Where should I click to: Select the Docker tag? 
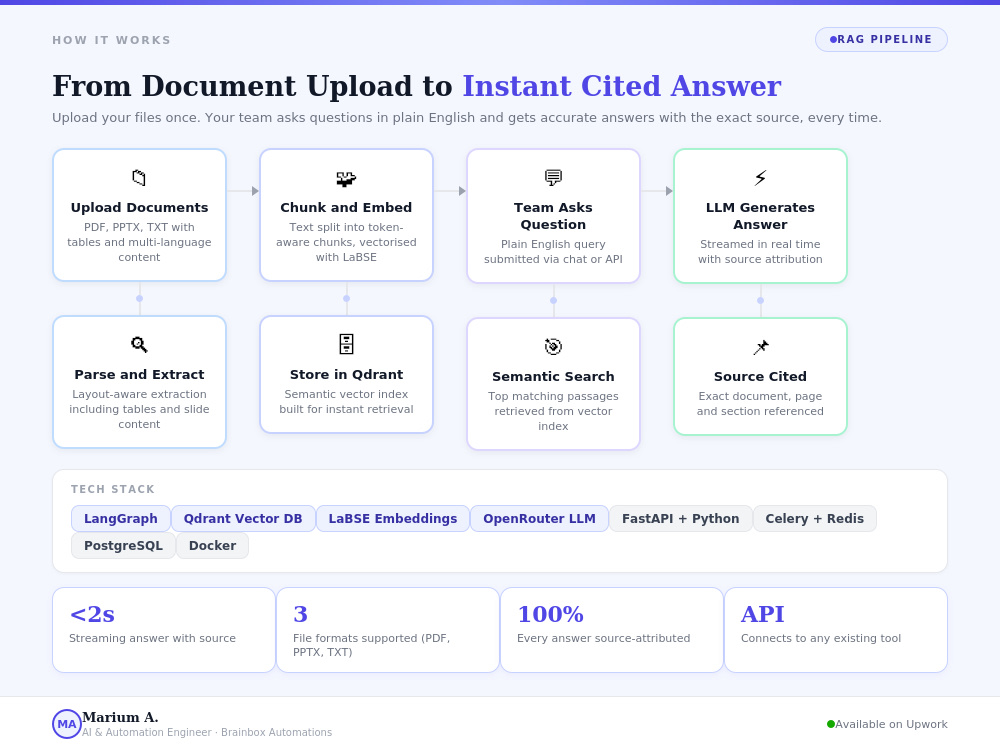[212, 545]
